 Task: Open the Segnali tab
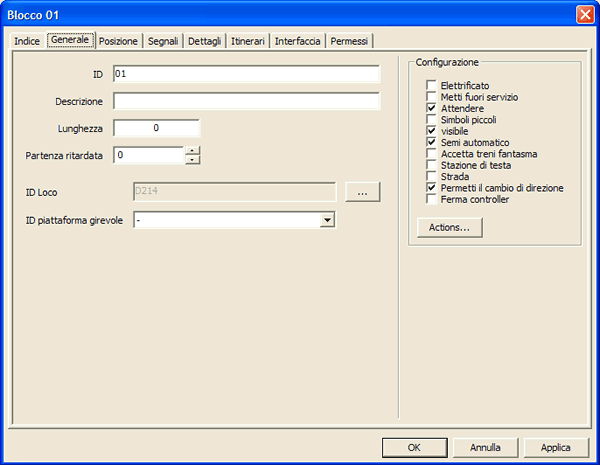pos(163,41)
